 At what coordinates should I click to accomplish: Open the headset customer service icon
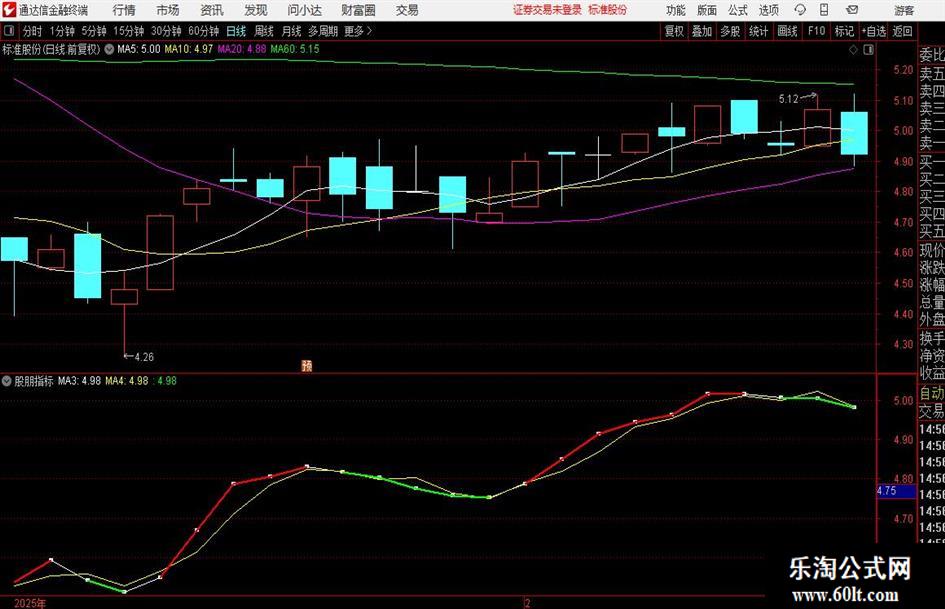click(800, 10)
